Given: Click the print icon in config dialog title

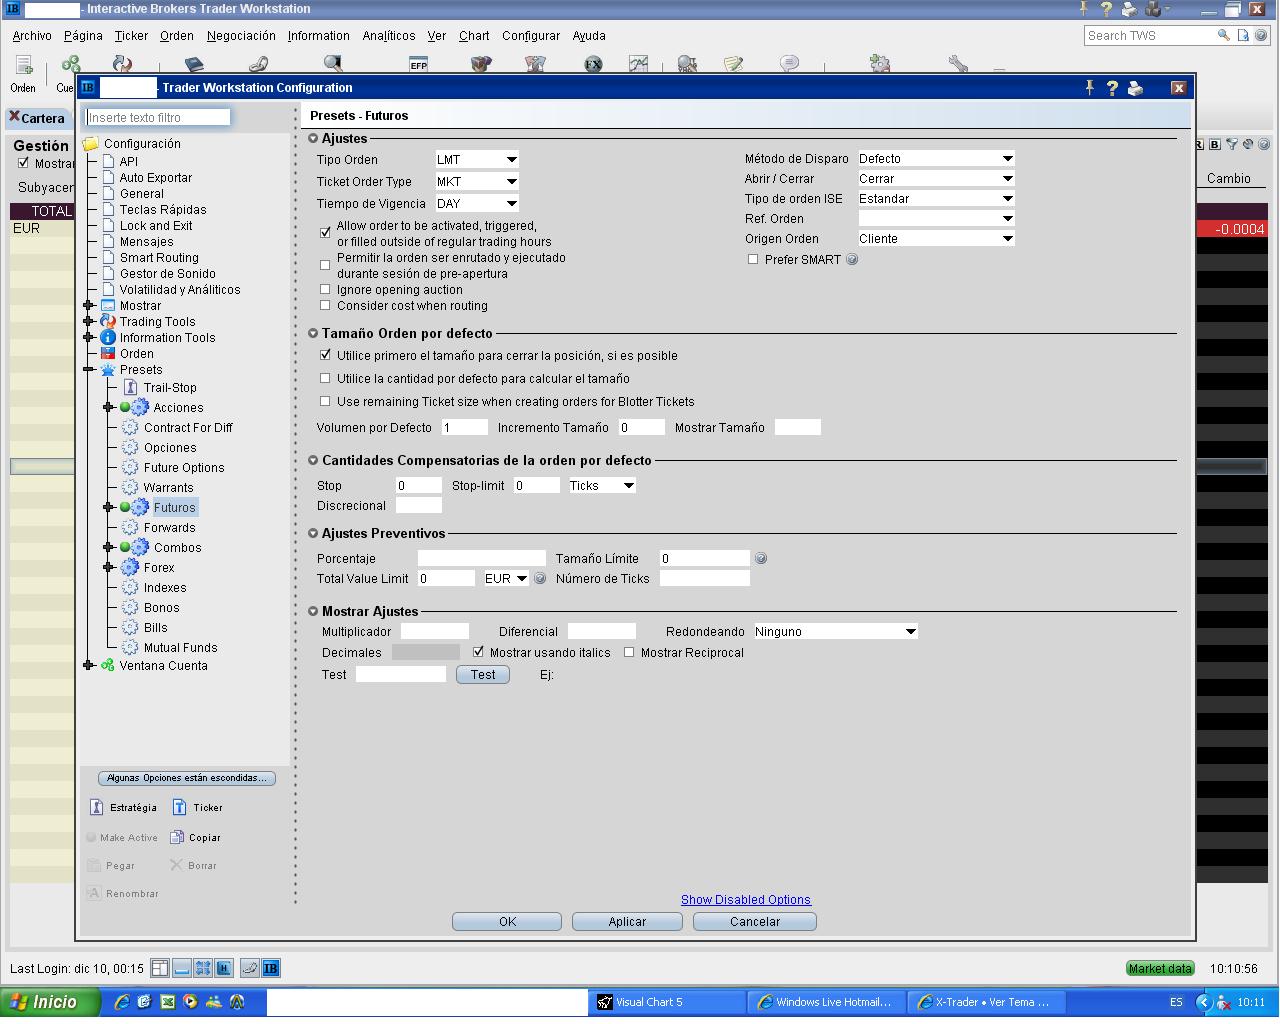Looking at the screenshot, I should pyautogui.click(x=1135, y=88).
